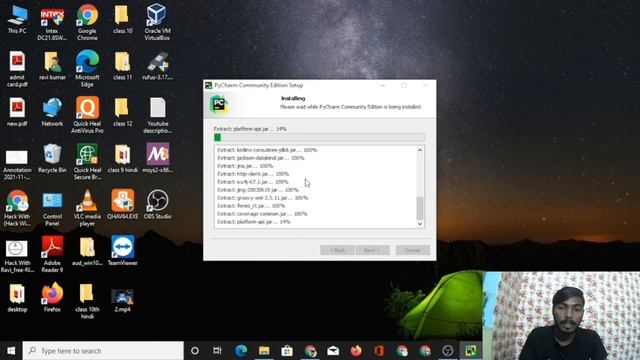Viewport: 640px width, 360px height.
Task: Open the class 12 folder
Action: click(122, 112)
